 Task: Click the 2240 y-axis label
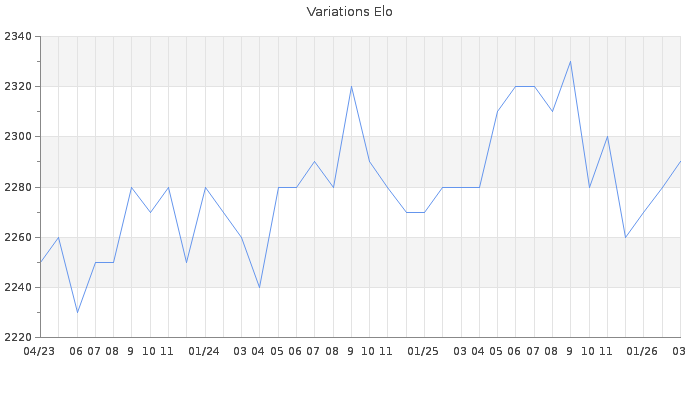tap(17, 287)
